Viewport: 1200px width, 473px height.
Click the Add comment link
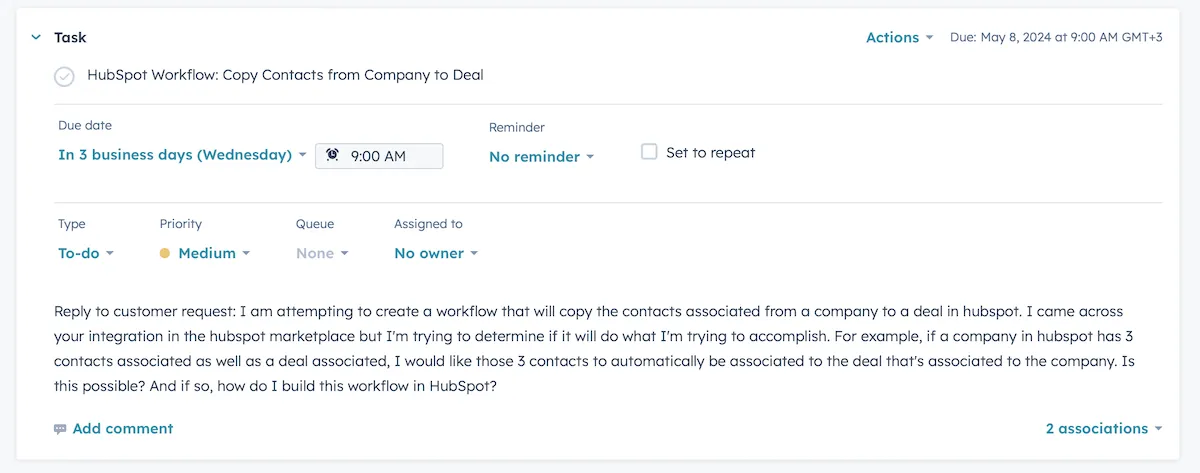pos(123,429)
